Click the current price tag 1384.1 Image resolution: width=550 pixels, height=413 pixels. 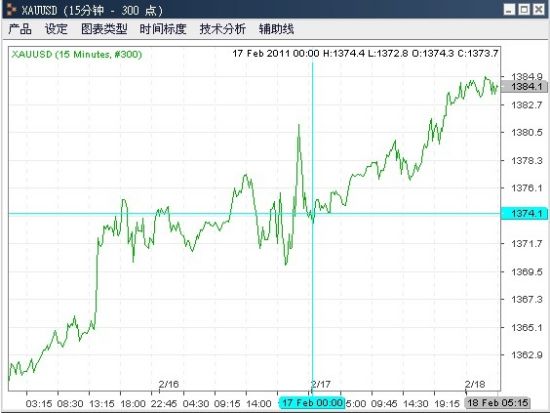coord(524,87)
